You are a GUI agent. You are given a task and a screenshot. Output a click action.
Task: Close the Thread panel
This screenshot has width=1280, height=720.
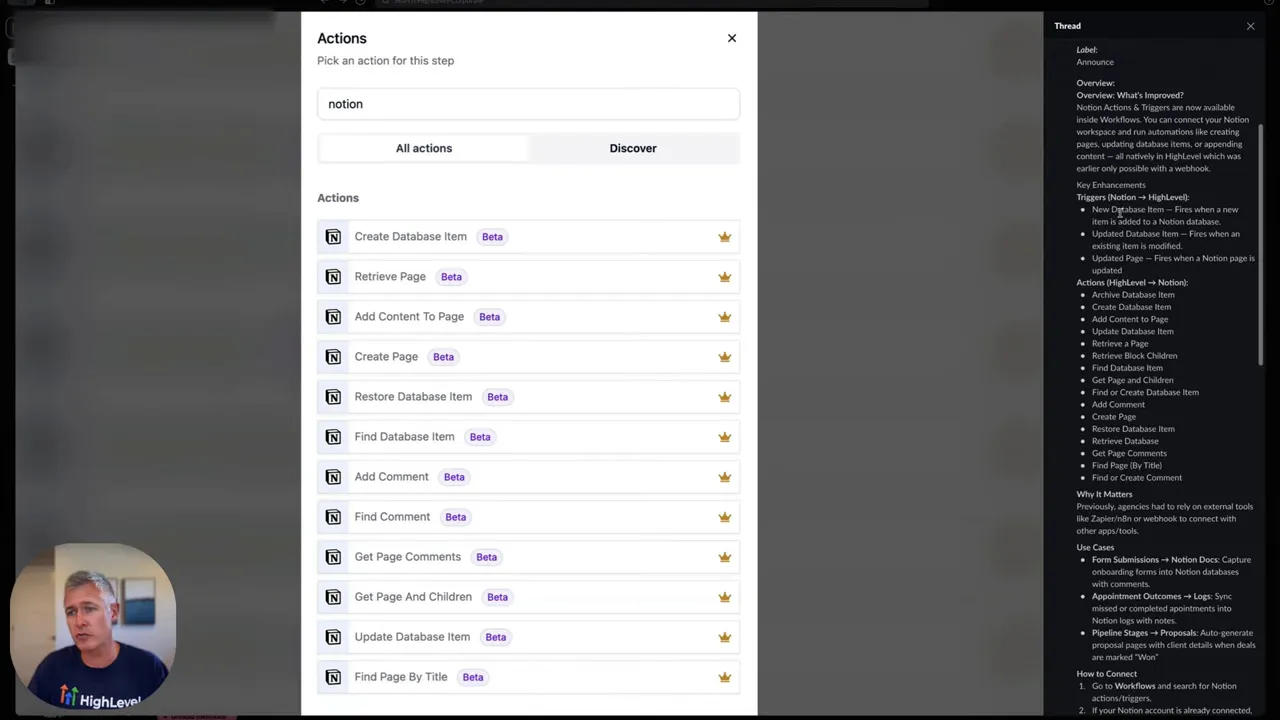point(1250,25)
